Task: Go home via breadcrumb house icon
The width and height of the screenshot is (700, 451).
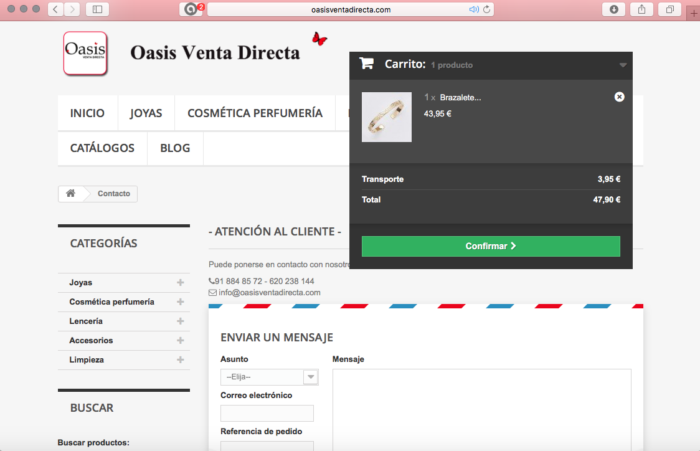Action: tap(71, 193)
